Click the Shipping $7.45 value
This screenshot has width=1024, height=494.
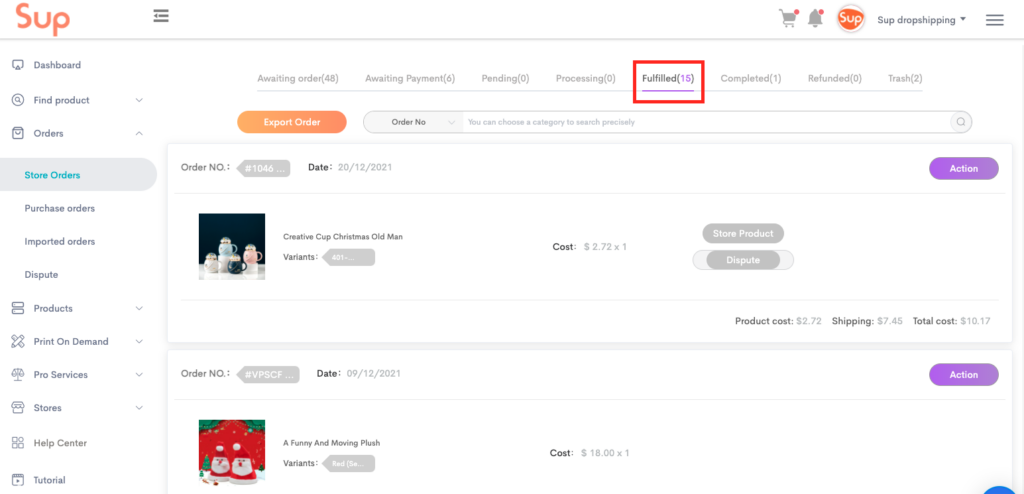coord(889,321)
